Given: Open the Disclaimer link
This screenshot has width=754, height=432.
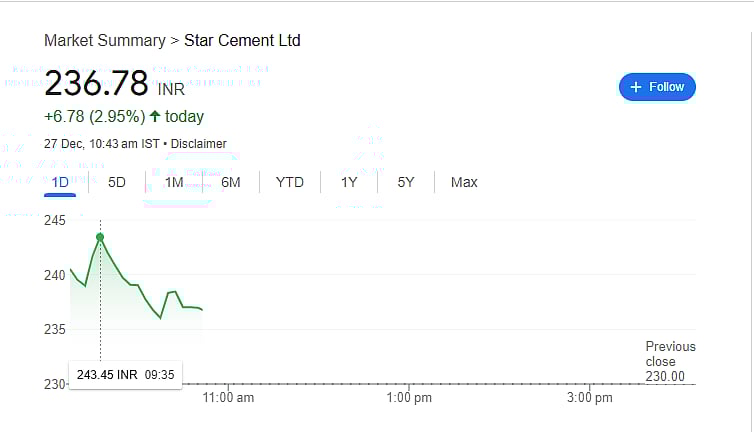Looking at the screenshot, I should 198,144.
